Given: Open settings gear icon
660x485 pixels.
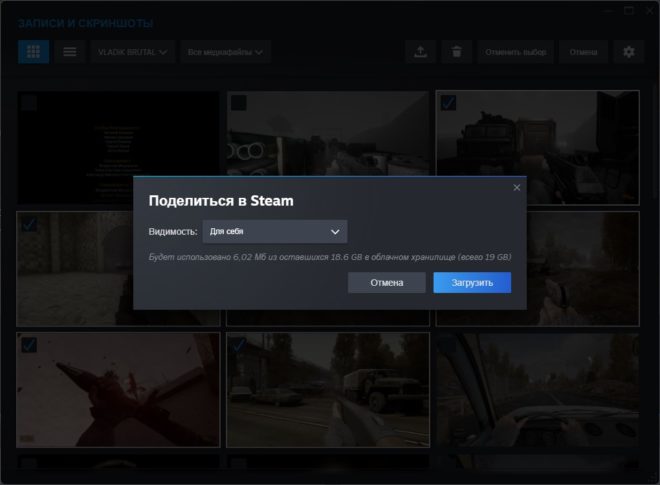Looking at the screenshot, I should point(628,52).
